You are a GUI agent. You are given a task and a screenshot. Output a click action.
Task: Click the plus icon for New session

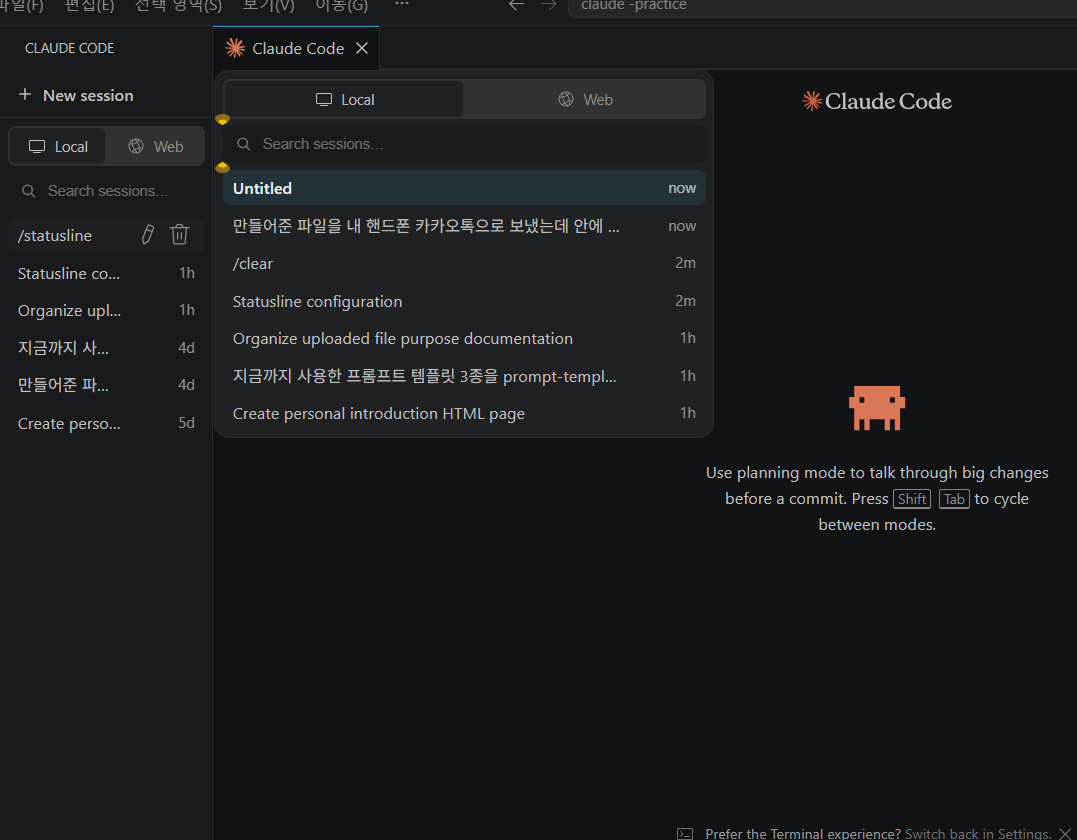click(25, 95)
